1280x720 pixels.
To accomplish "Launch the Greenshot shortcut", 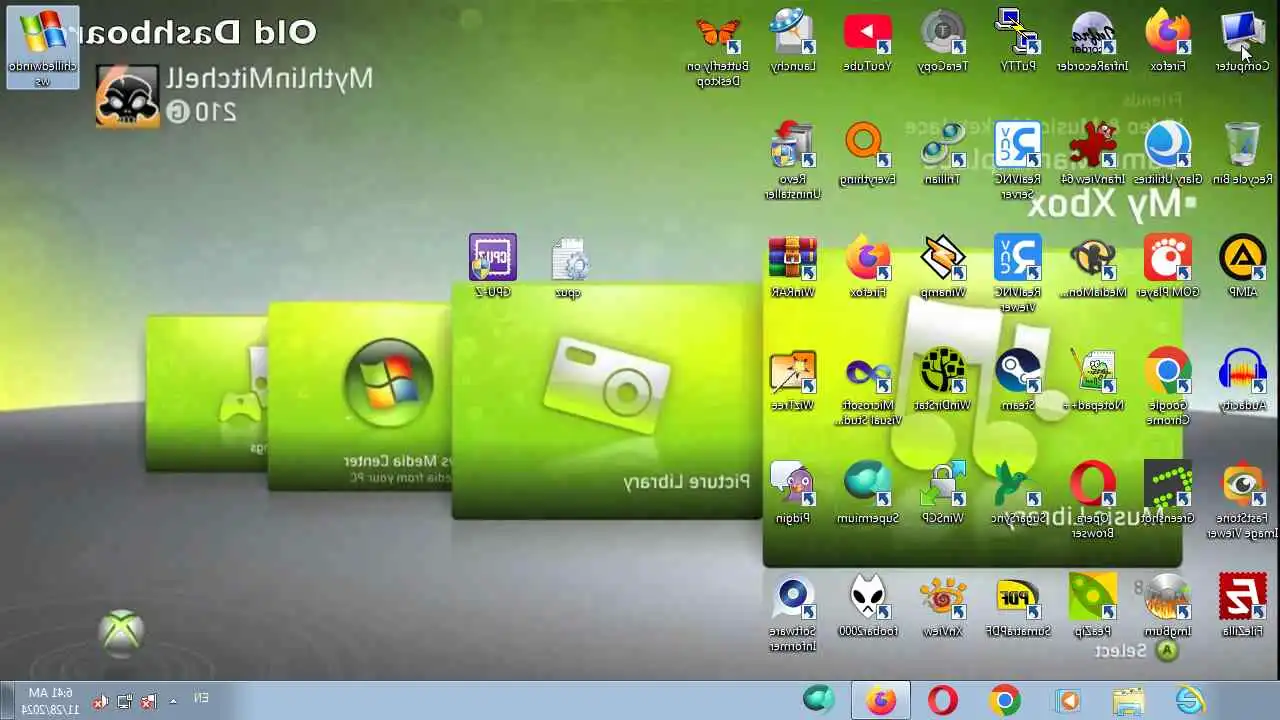I will [1167, 493].
